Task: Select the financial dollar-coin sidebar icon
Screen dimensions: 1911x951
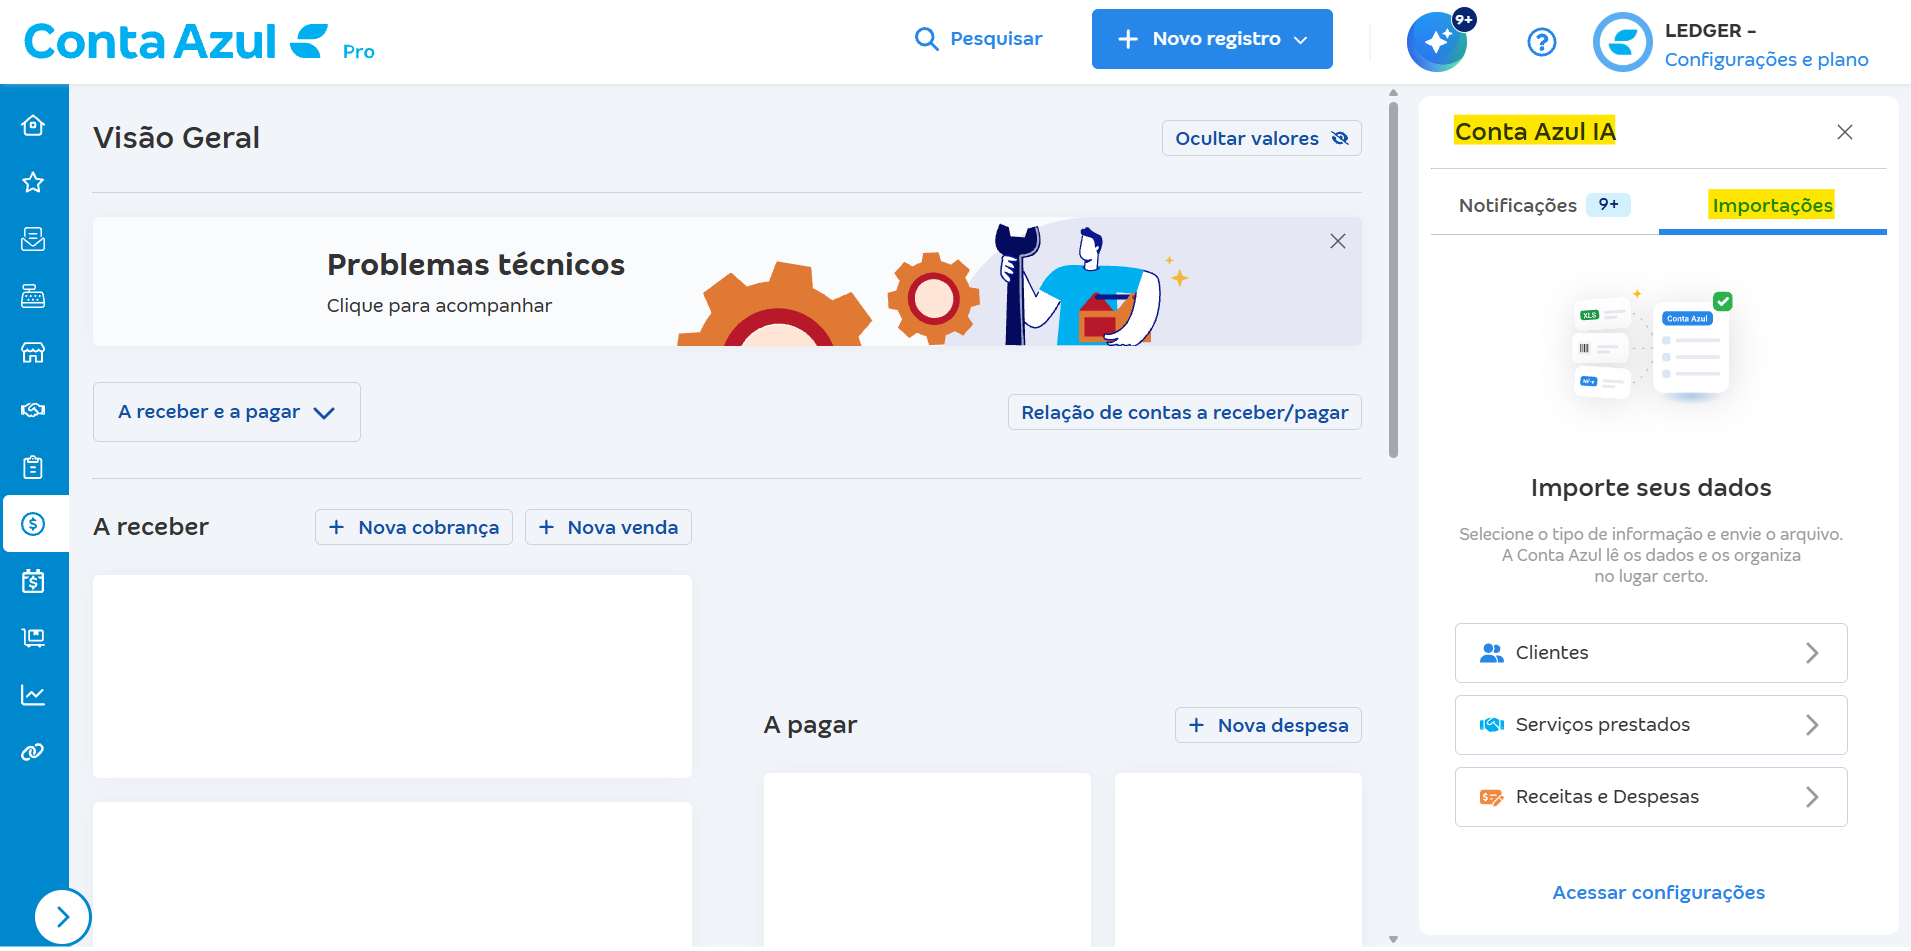Action: pyautogui.click(x=33, y=524)
